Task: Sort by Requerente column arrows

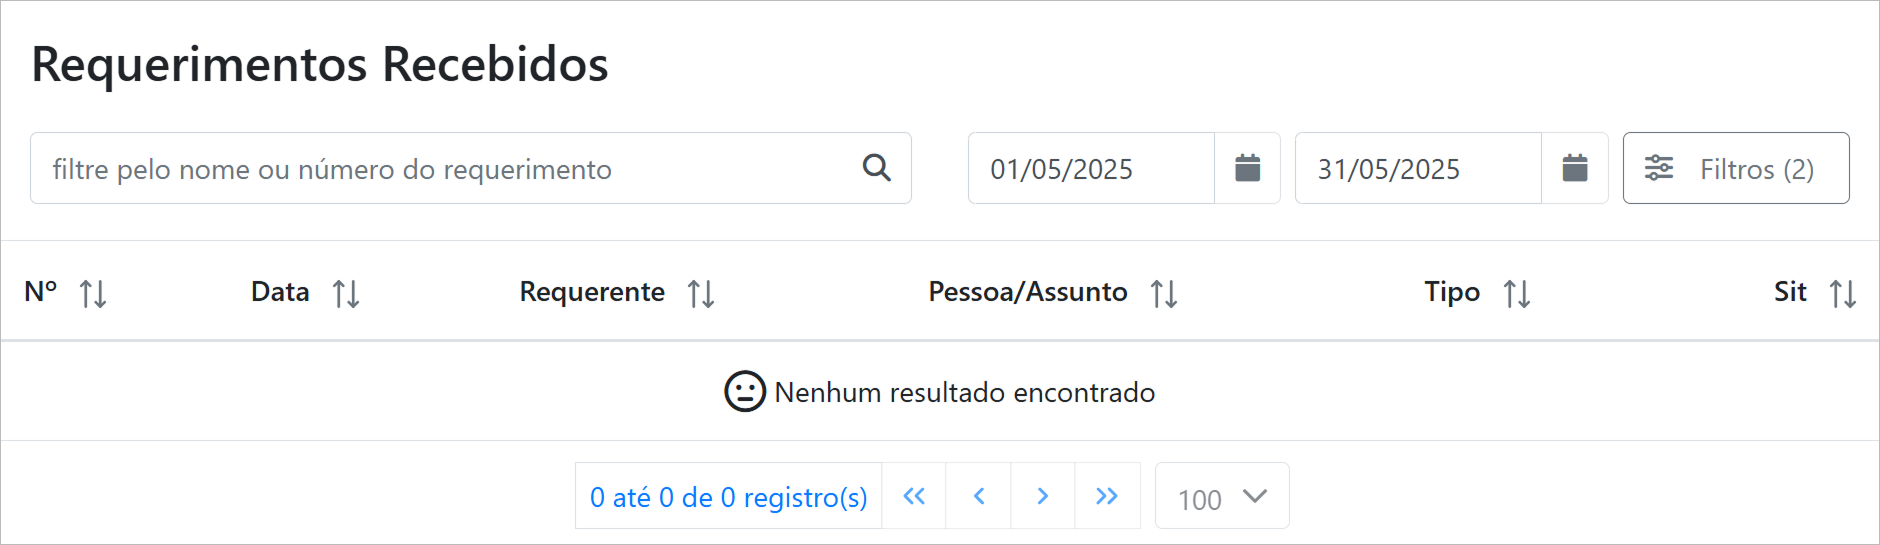Action: click(x=701, y=294)
